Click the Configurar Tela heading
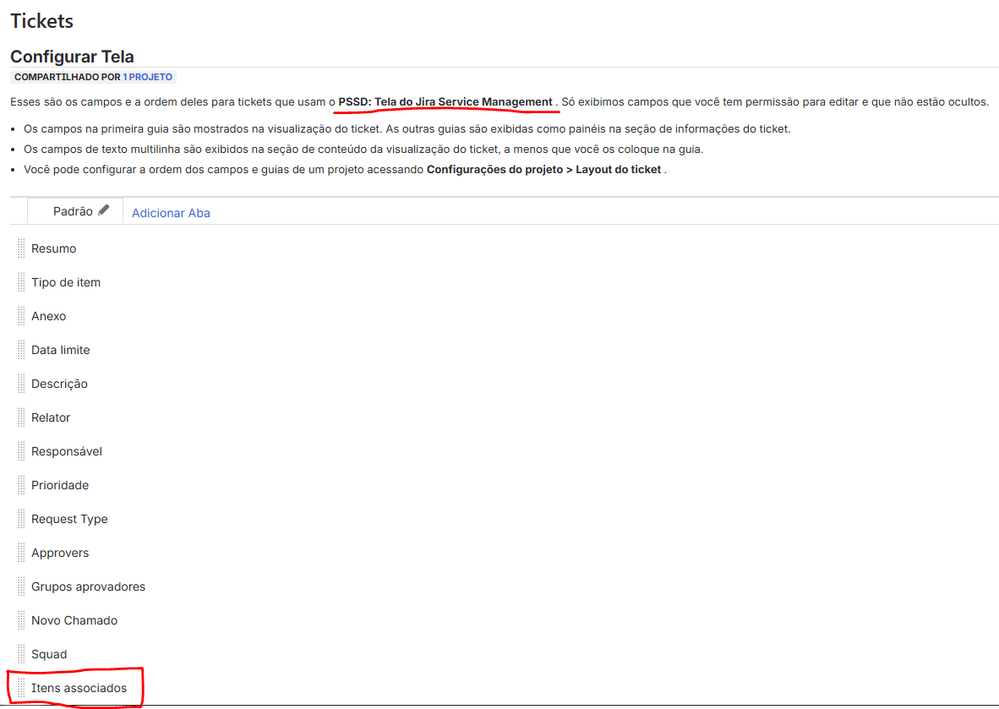The image size is (999, 709). pos(72,57)
